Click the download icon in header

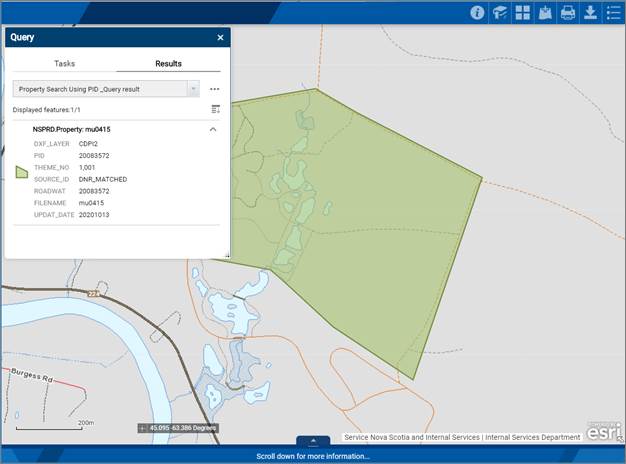point(590,13)
